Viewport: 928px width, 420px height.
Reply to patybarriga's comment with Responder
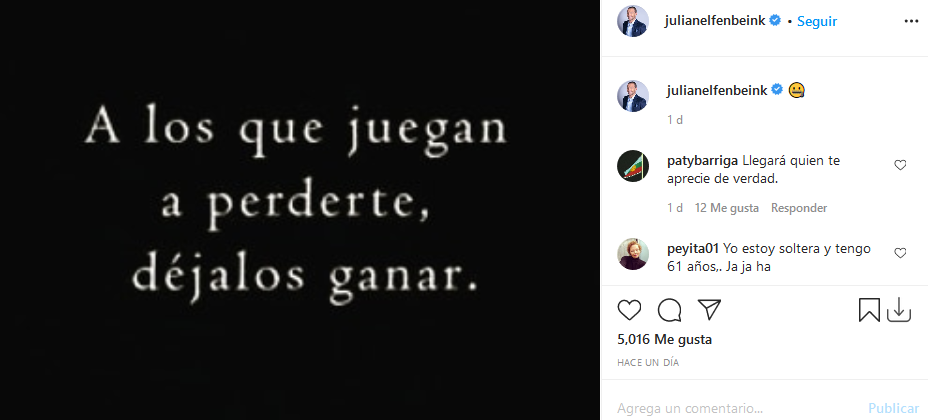(x=799, y=208)
